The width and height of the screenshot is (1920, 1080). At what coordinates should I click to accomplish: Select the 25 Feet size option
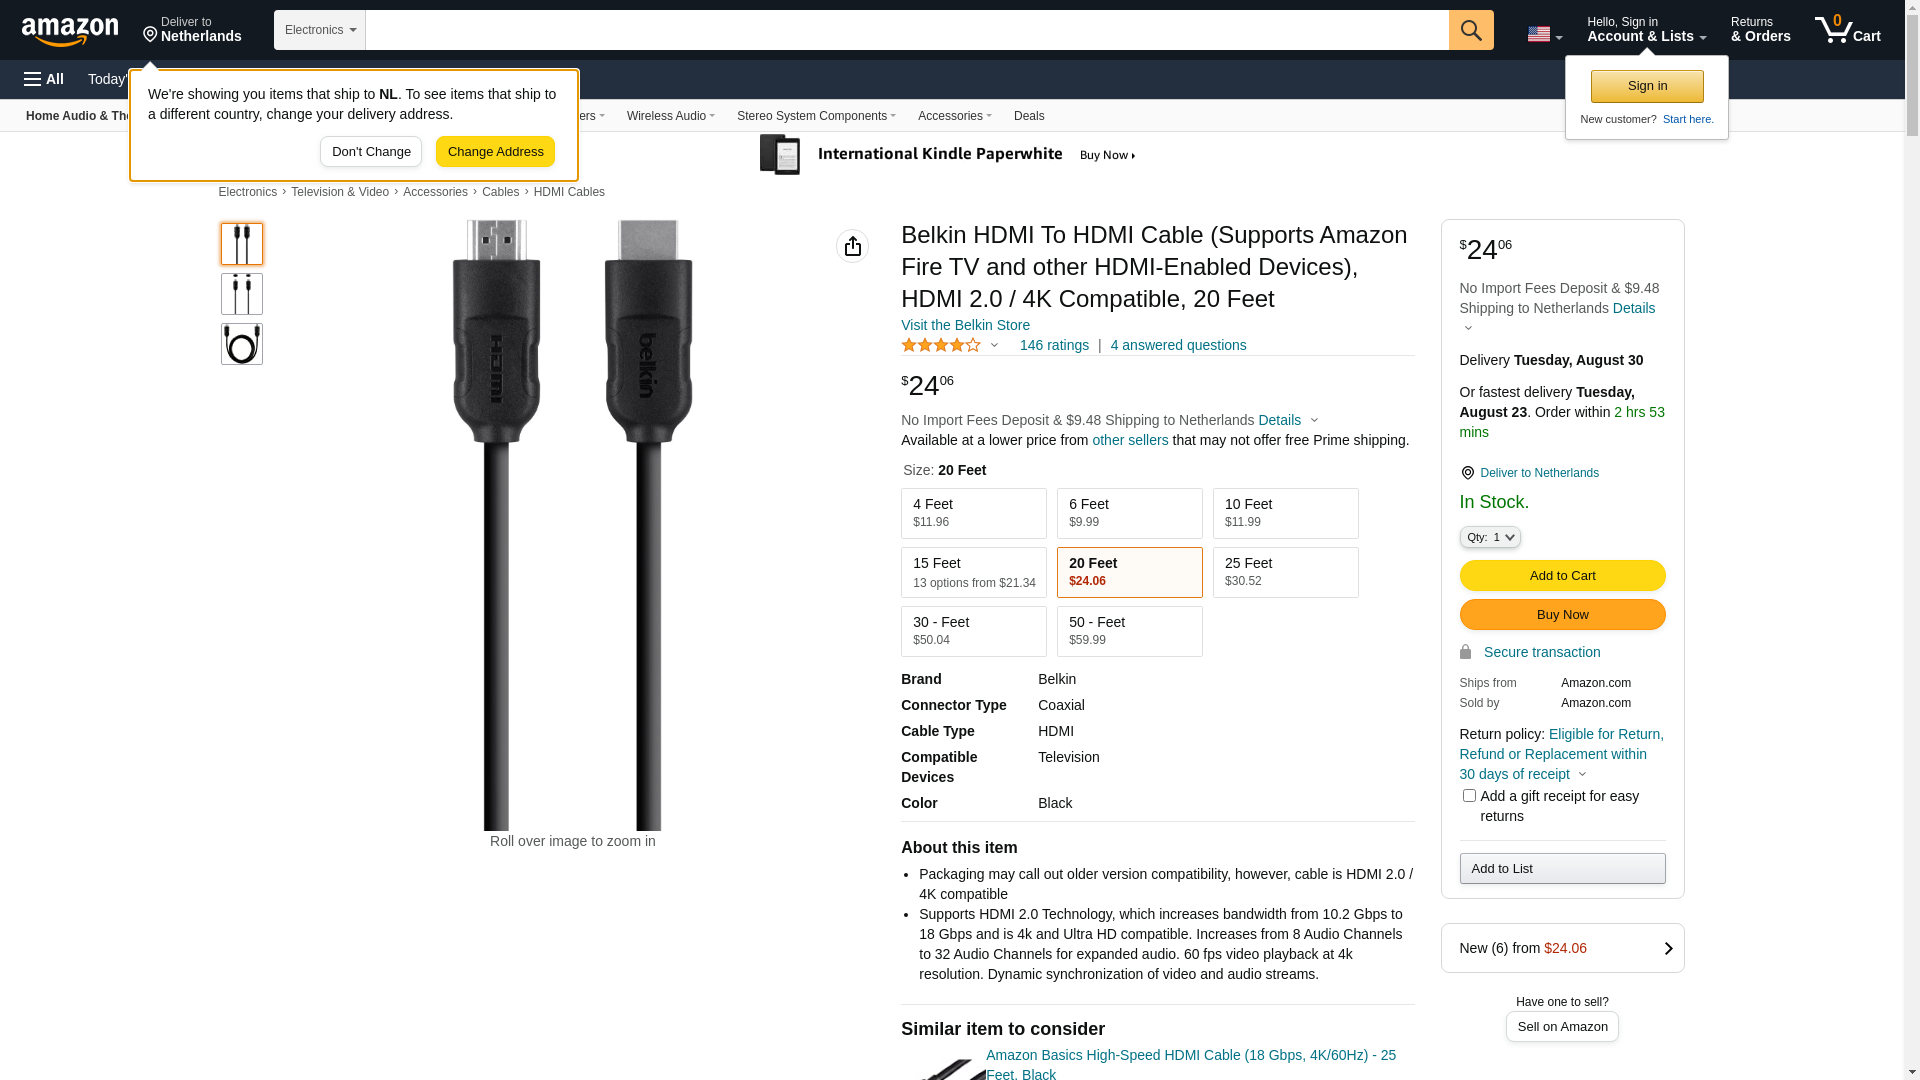point(1285,572)
